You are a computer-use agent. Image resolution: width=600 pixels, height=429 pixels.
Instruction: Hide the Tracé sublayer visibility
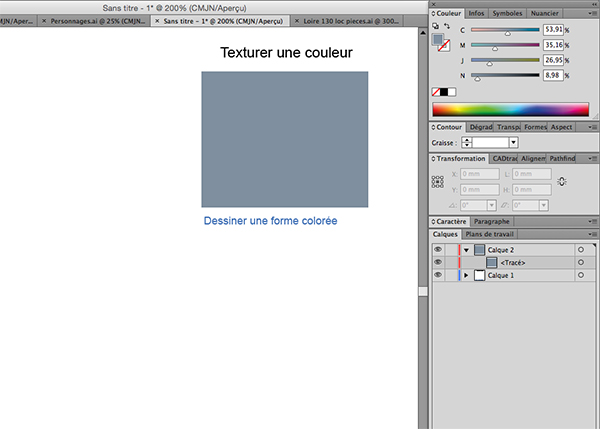437,262
